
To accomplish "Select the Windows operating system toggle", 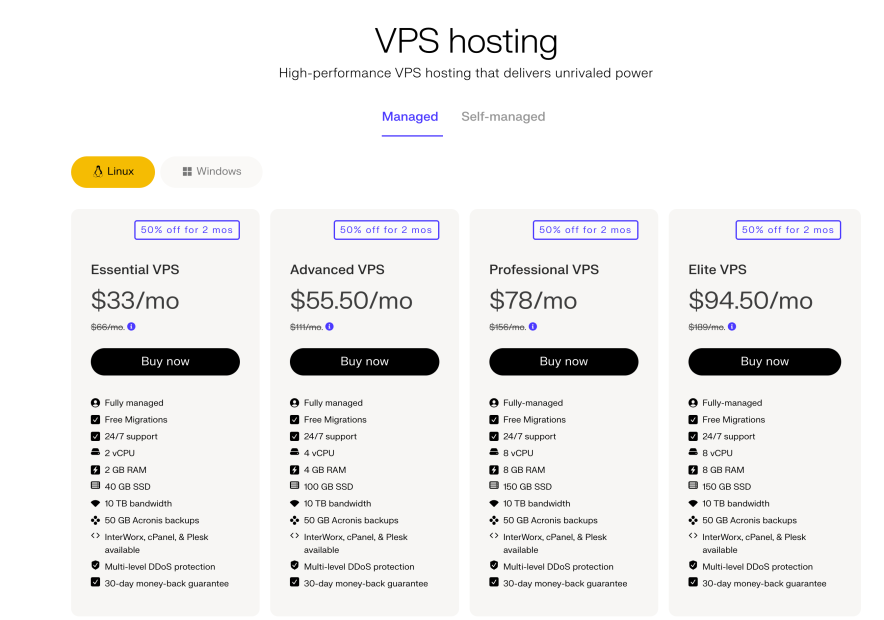I will click(212, 172).
